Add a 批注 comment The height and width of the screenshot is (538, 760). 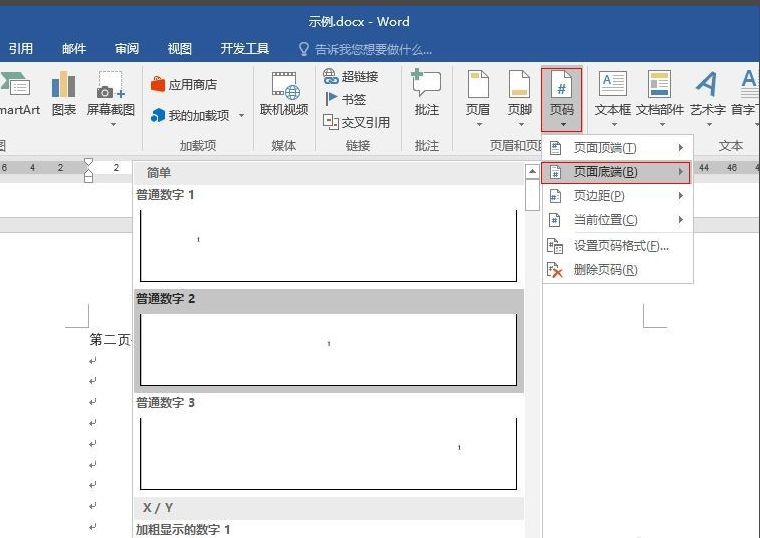427,95
